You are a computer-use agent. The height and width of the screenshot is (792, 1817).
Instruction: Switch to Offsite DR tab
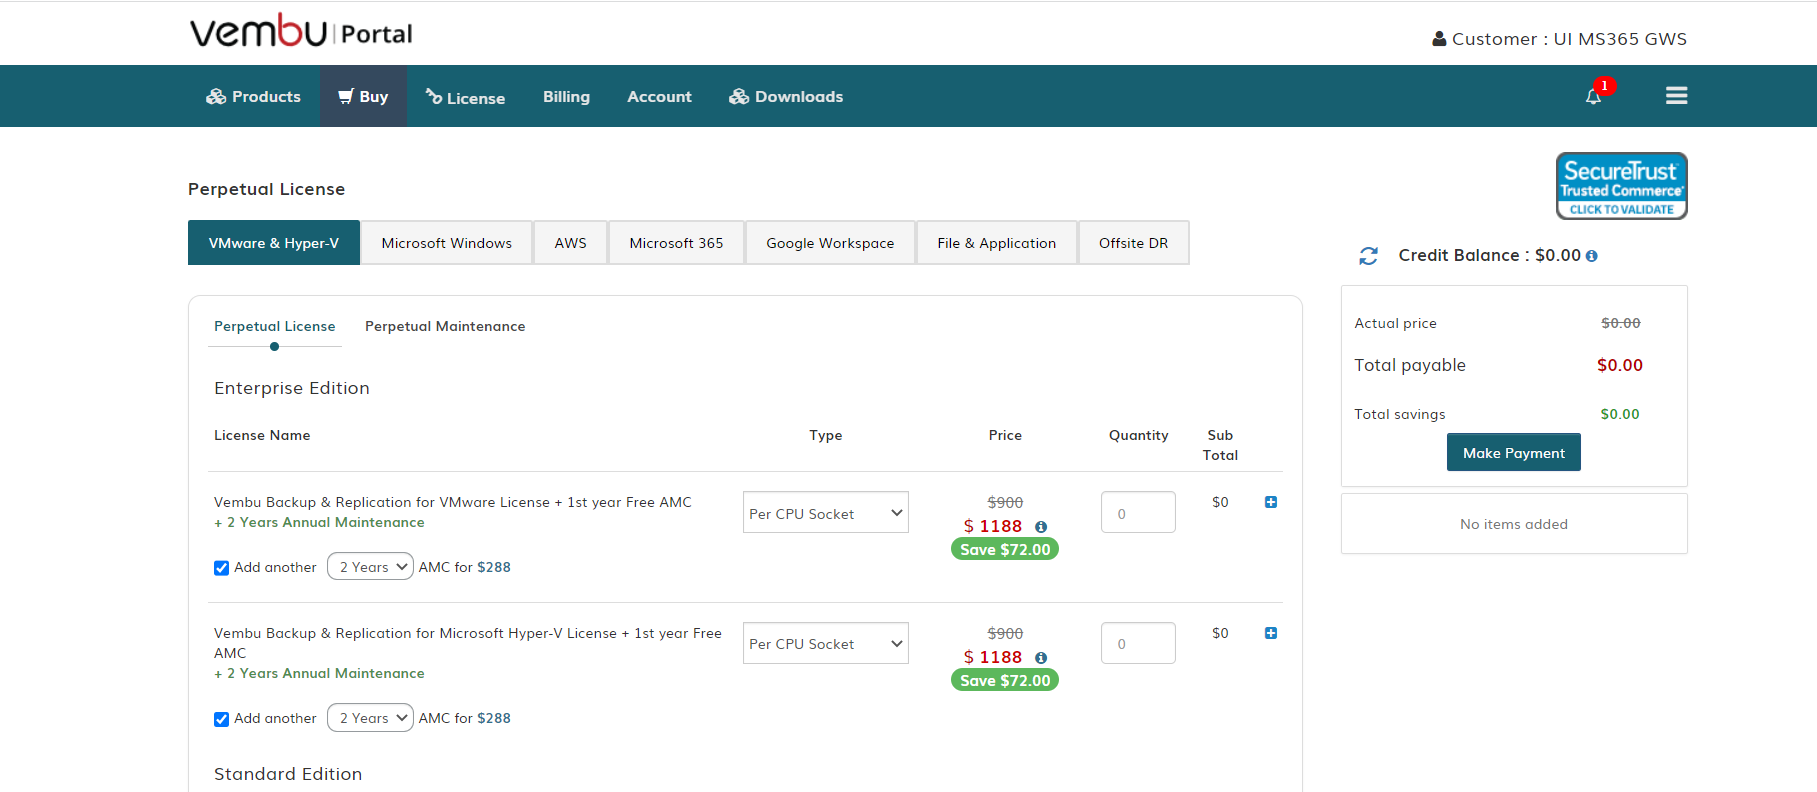click(1133, 243)
